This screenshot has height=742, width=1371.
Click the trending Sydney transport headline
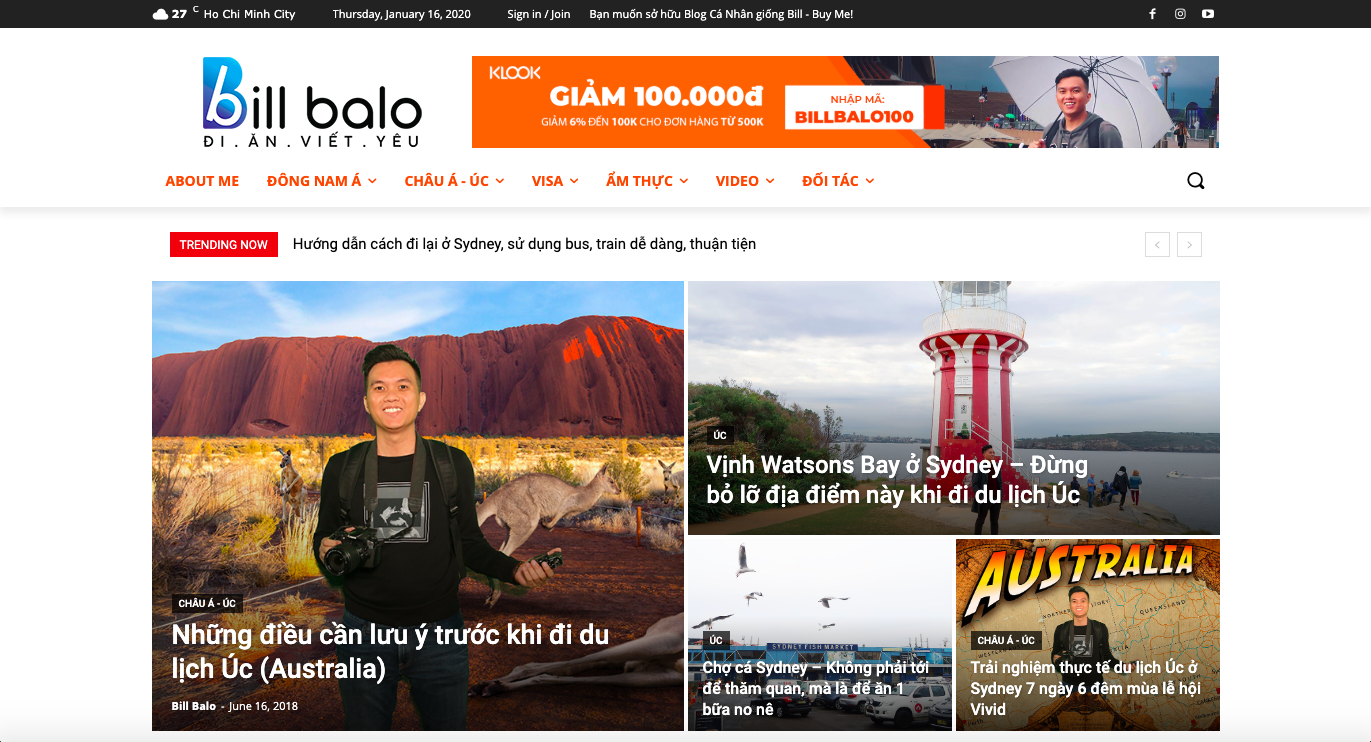click(x=524, y=244)
